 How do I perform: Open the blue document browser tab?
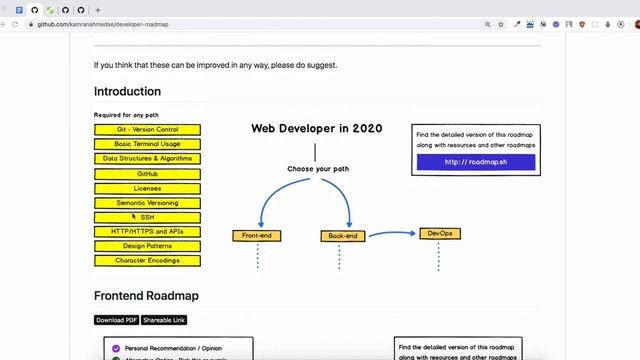coord(19,10)
